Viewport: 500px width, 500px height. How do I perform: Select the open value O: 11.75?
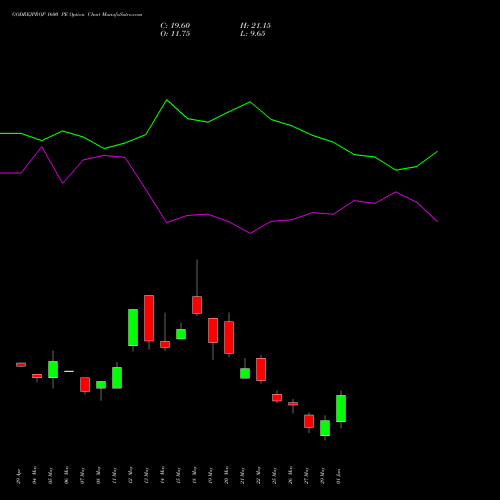pyautogui.click(x=175, y=34)
